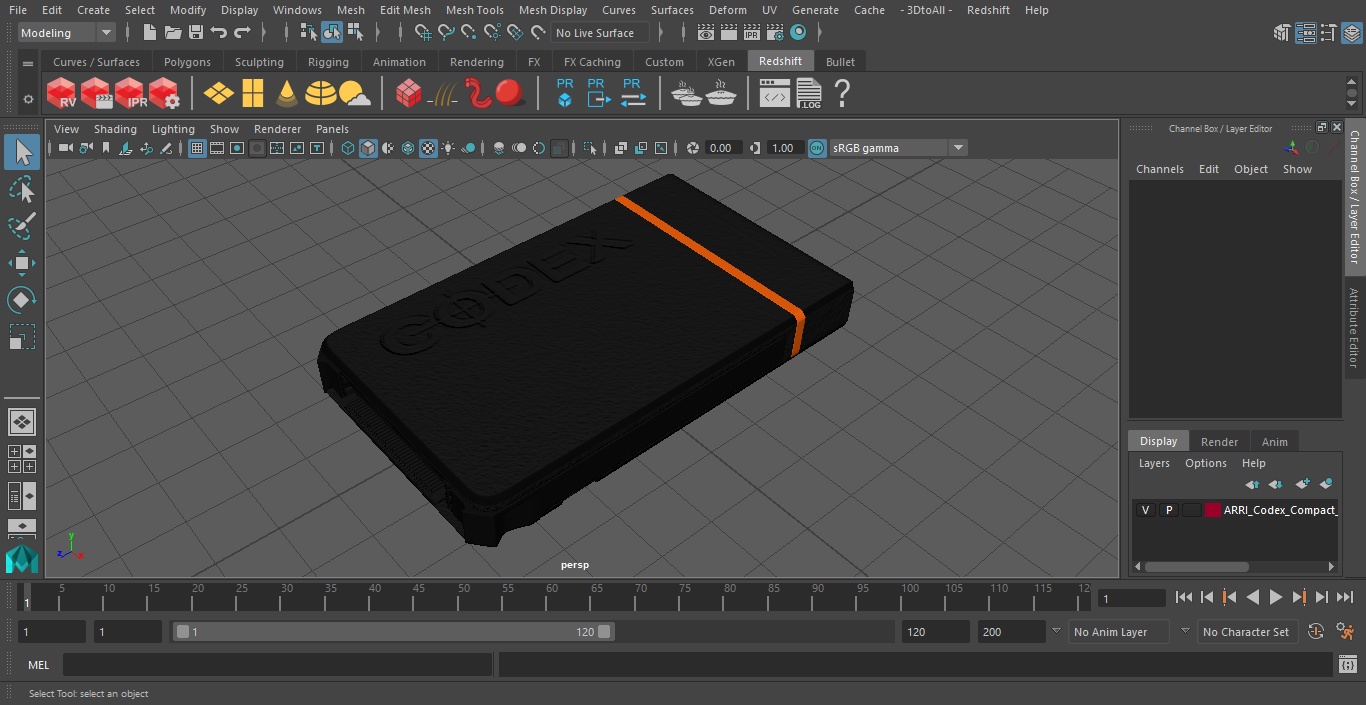Open the Redshift LOG file icon

tap(808, 94)
